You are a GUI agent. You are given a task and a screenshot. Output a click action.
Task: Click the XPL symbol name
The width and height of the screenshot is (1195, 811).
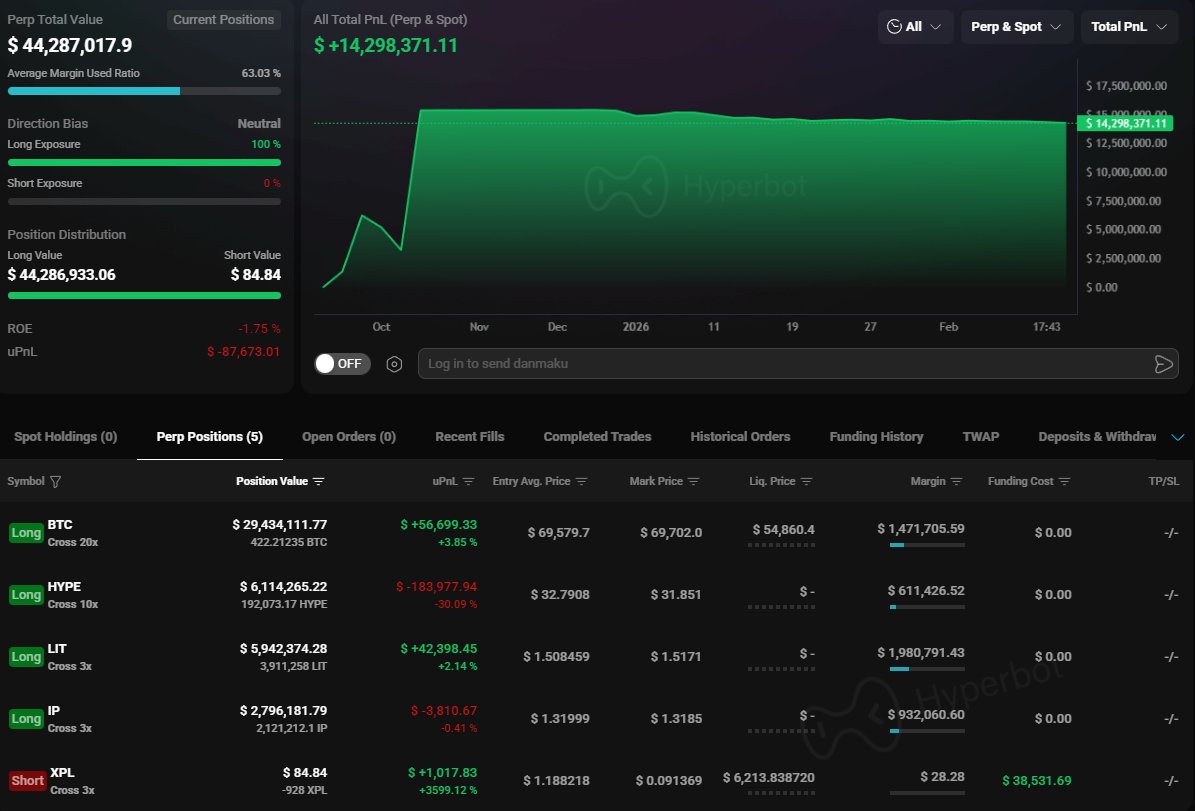pos(62,772)
